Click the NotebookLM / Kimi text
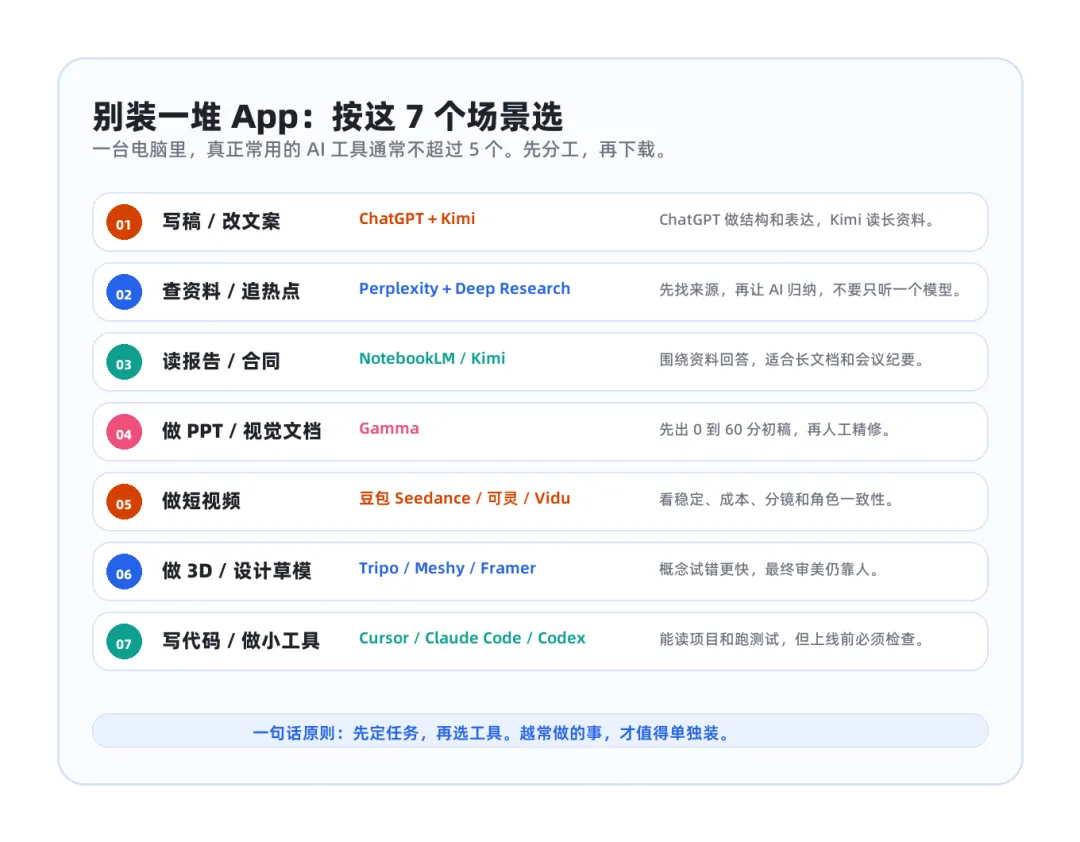This screenshot has width=1080, height=842. (x=432, y=358)
